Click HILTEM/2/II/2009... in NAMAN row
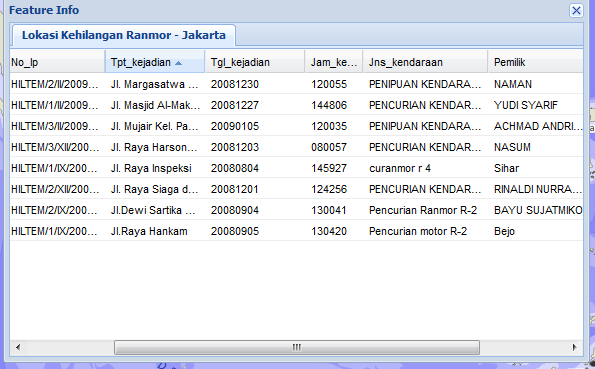This screenshot has height=369, width=595. coord(55,84)
